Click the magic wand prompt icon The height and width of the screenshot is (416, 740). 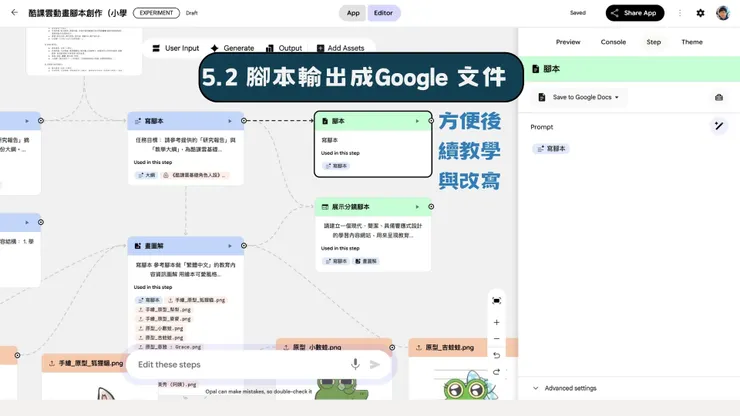719,126
